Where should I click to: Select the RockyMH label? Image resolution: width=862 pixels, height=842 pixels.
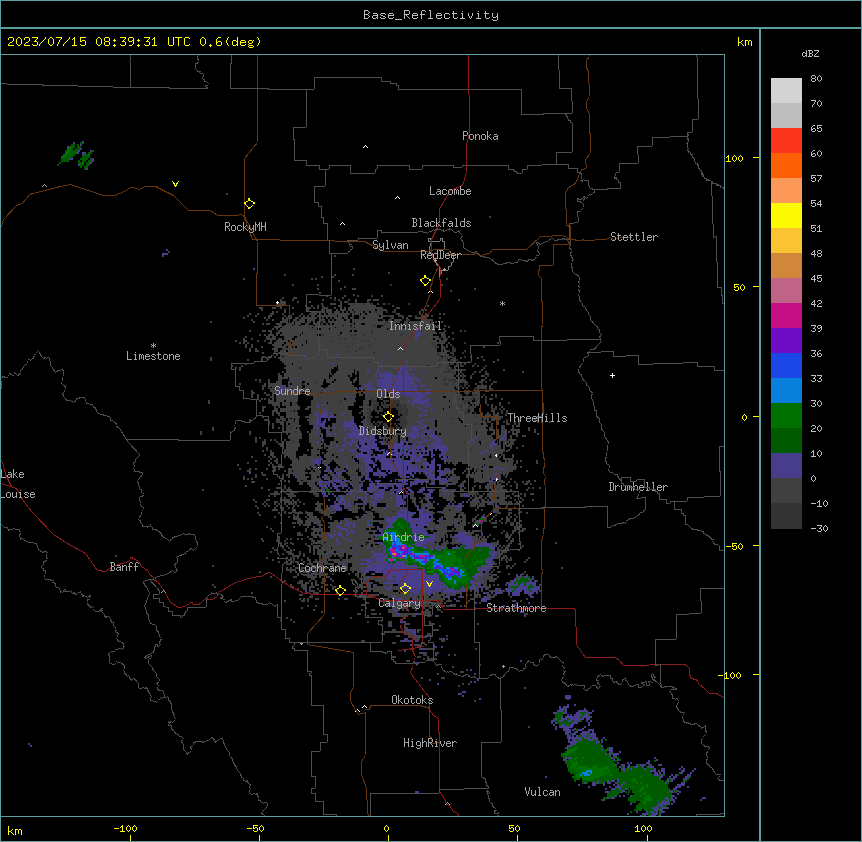click(245, 227)
